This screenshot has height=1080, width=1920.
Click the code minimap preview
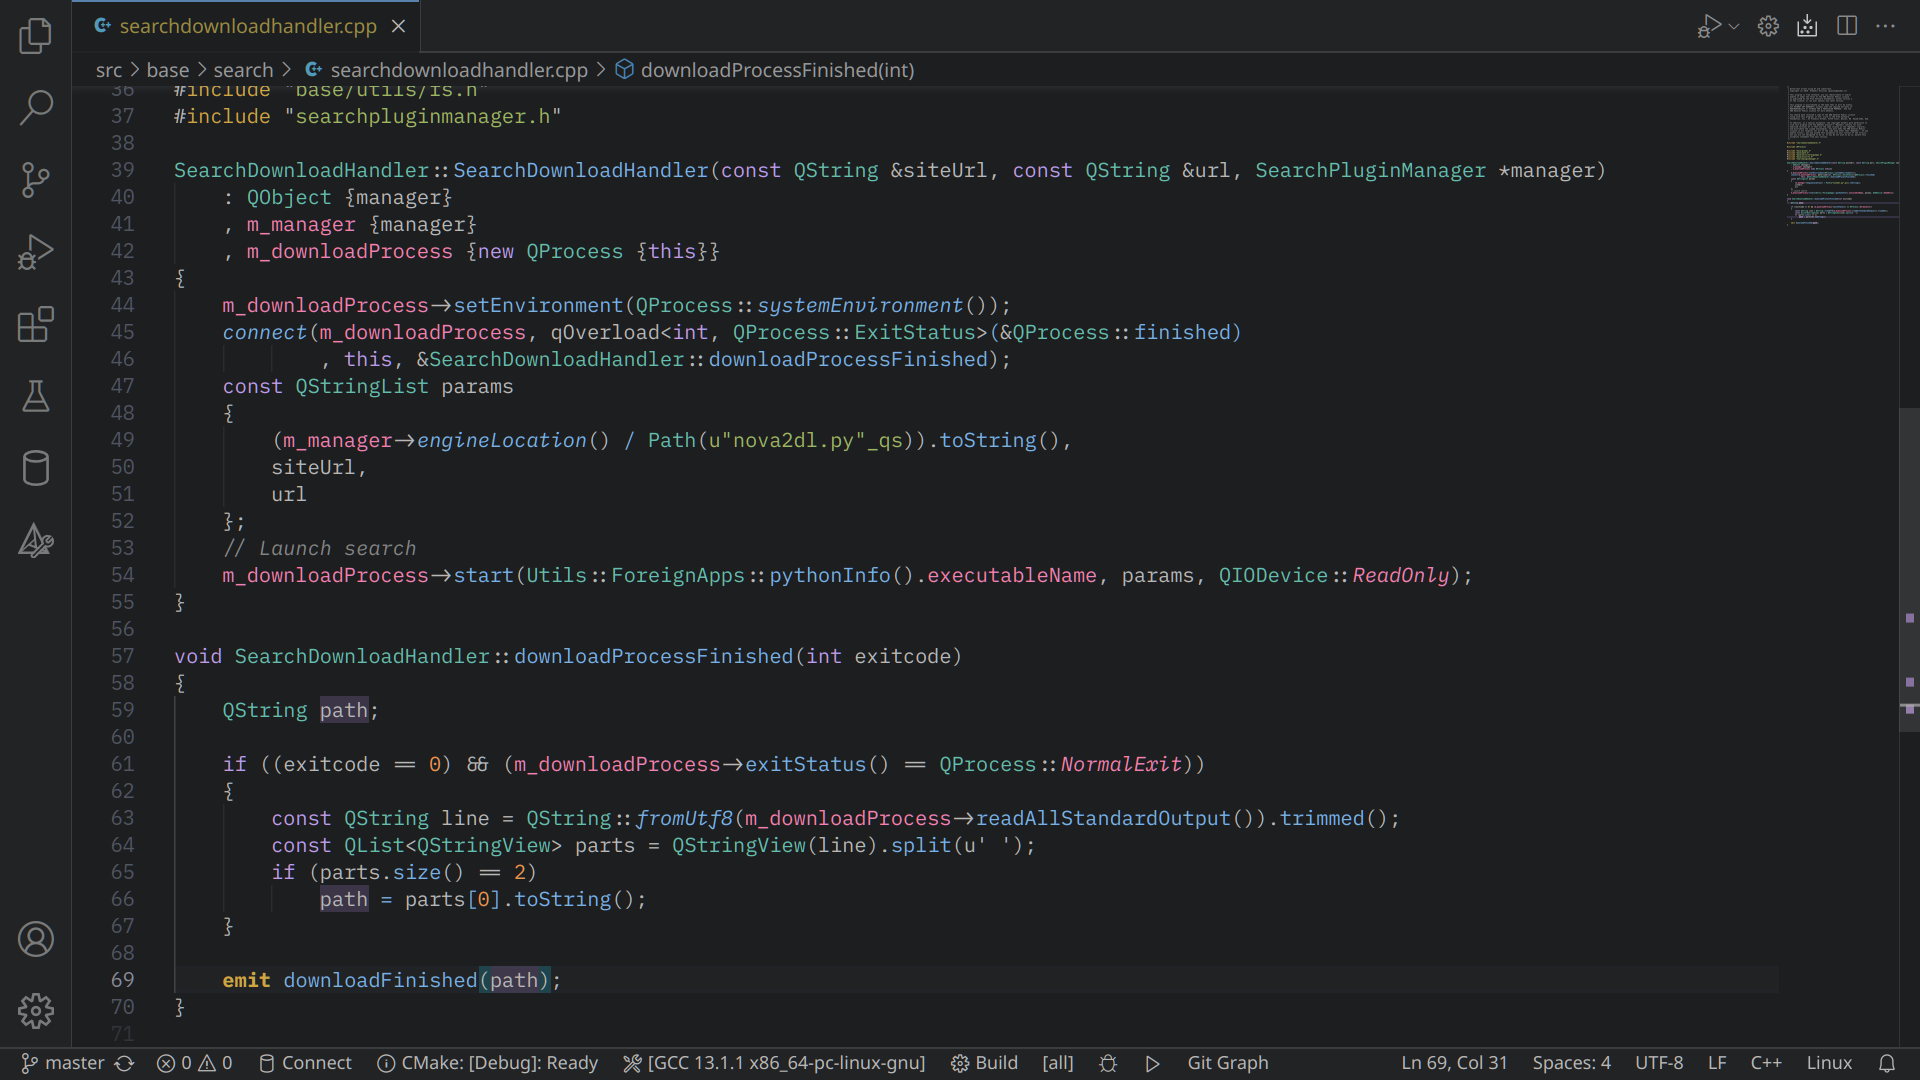1840,155
